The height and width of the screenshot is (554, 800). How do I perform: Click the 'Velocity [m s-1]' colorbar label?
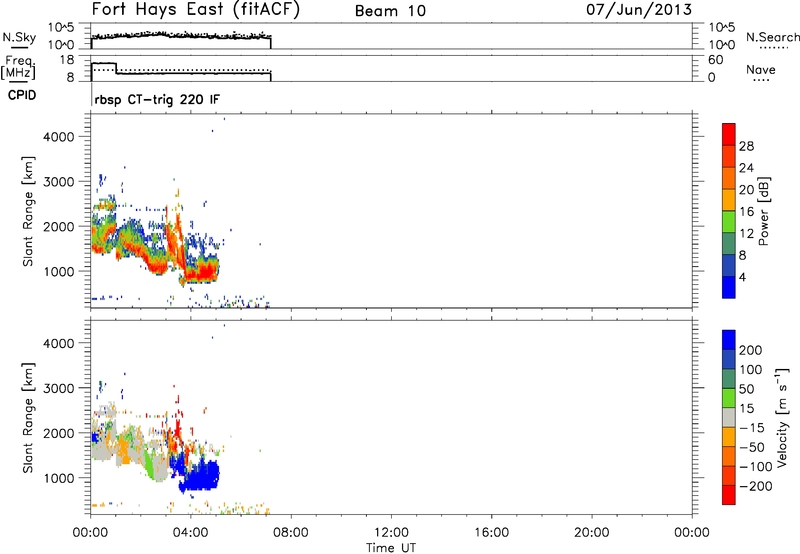tap(782, 417)
